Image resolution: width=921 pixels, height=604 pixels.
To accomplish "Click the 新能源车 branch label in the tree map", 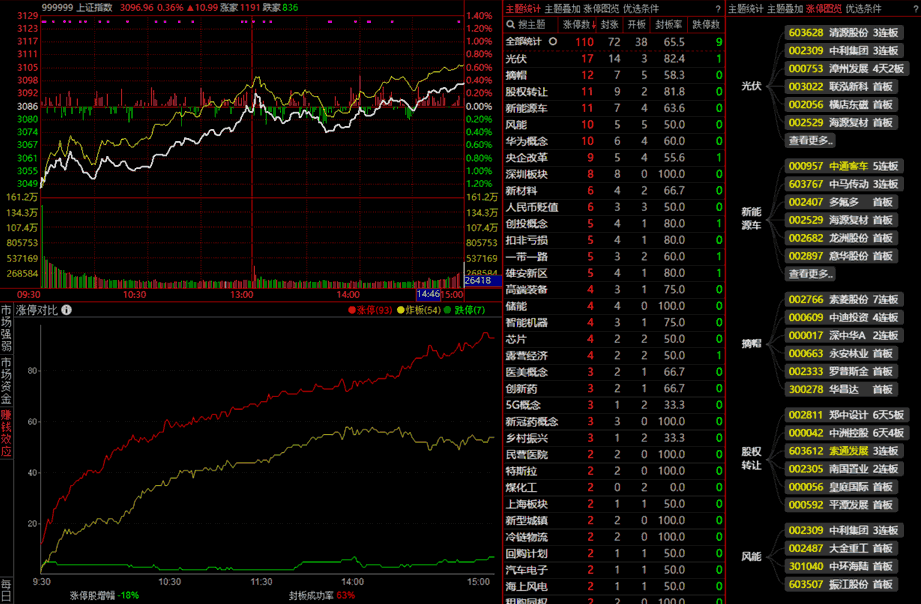I will 751,219.
